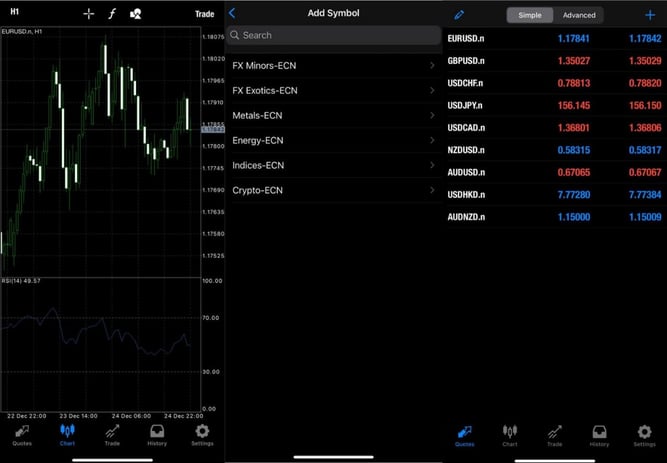Select USDCAD.n quote row

[x=555, y=128]
